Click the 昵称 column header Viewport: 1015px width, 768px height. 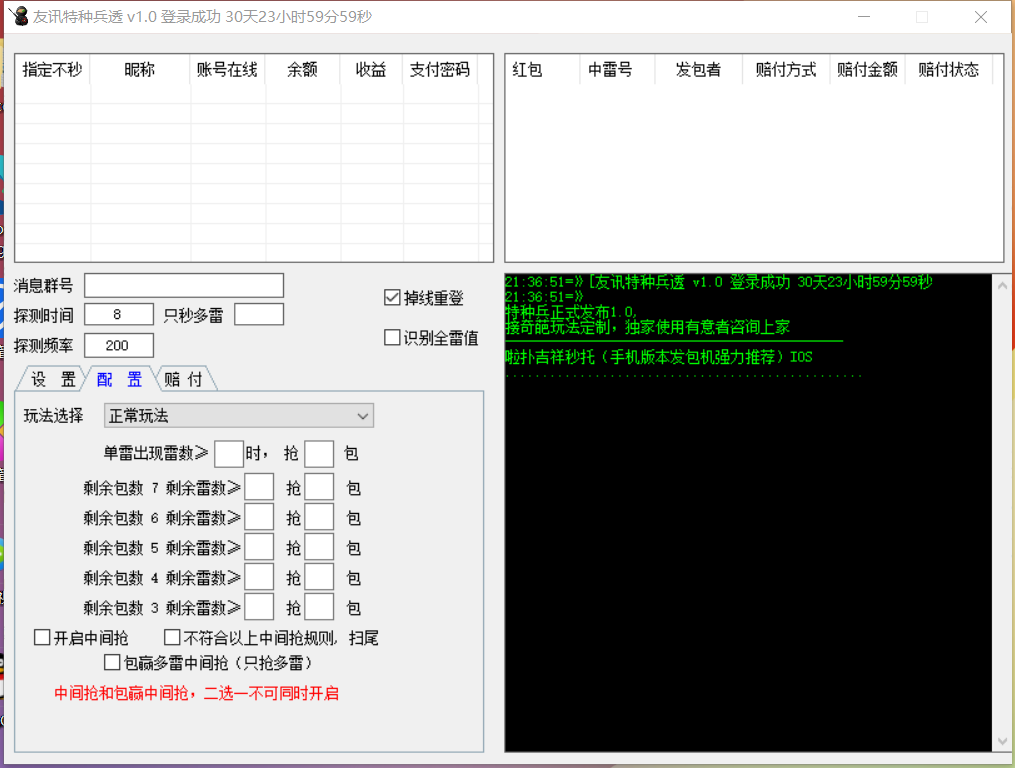point(140,69)
